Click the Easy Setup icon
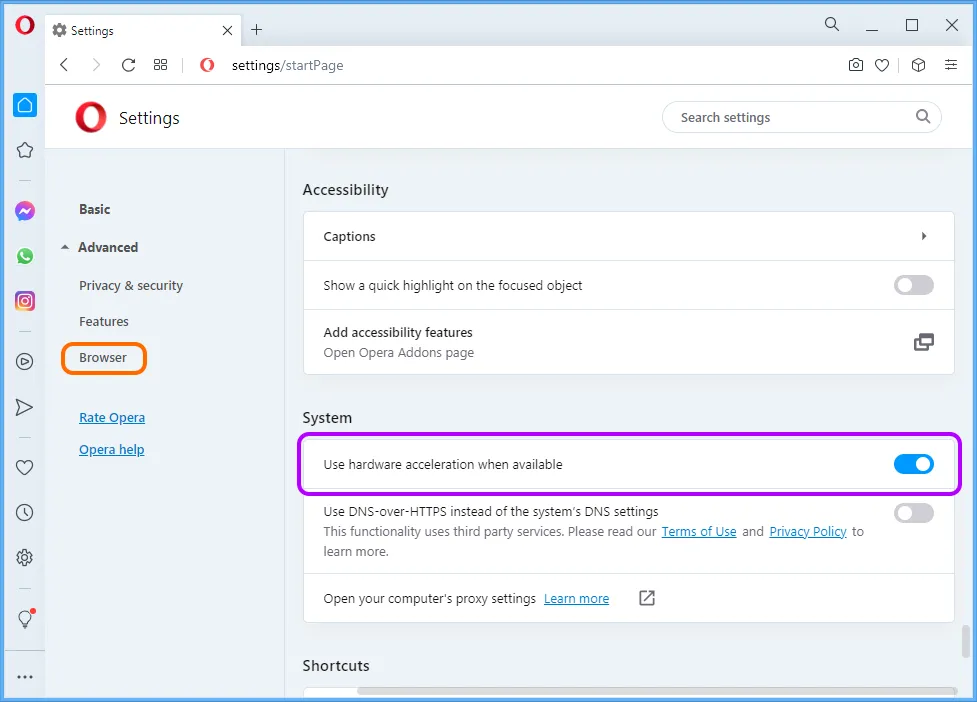The height and width of the screenshot is (702, 977). [x=951, y=65]
